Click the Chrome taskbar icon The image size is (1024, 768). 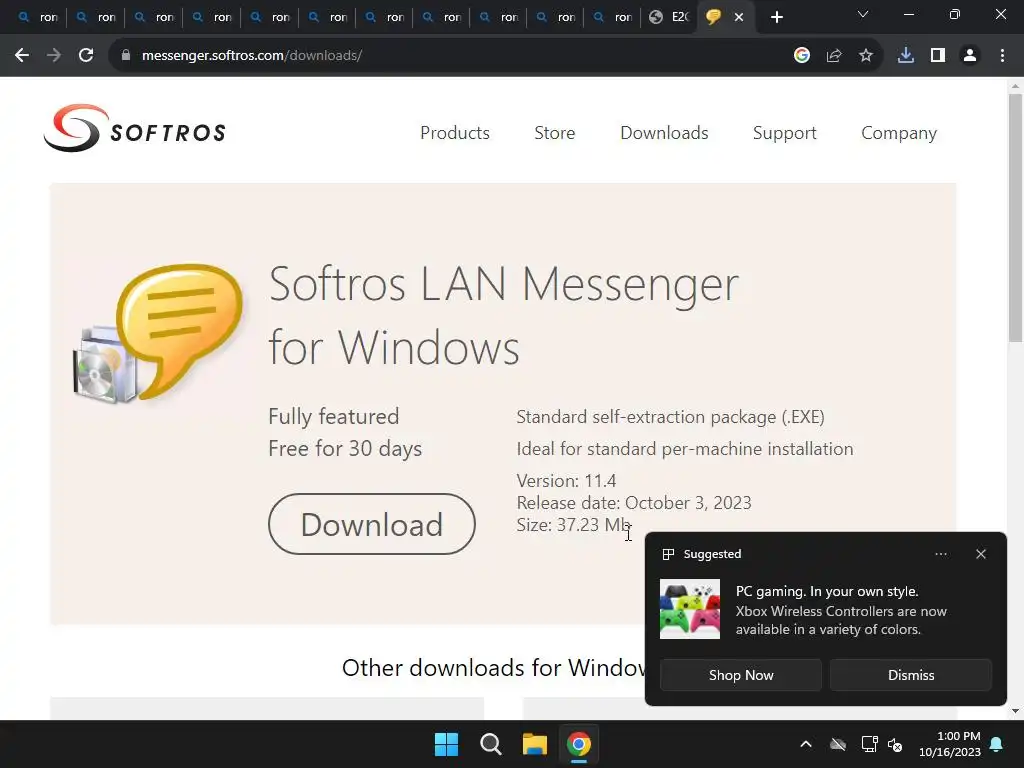pyautogui.click(x=579, y=744)
